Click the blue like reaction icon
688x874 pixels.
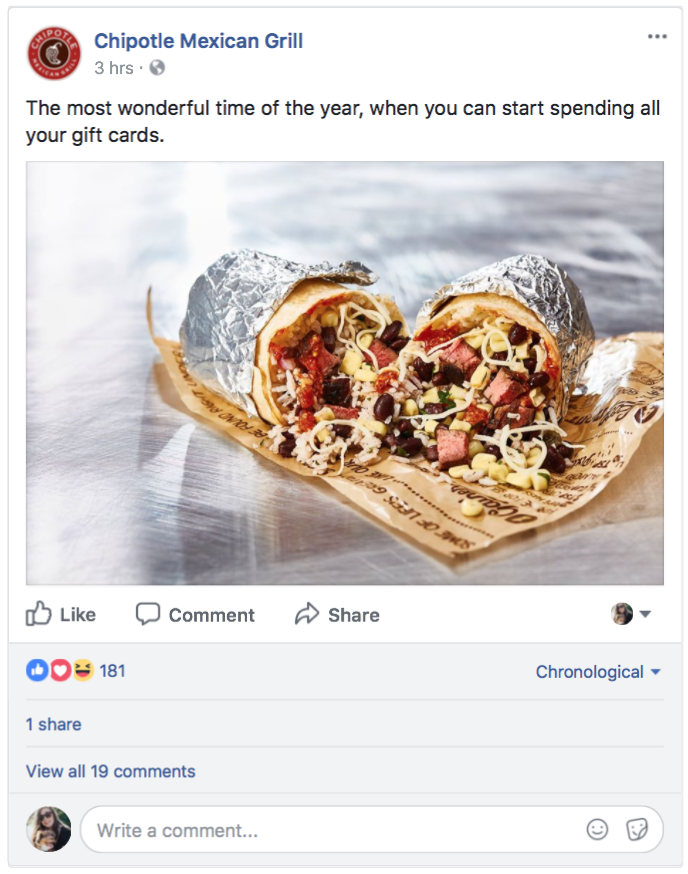tap(37, 670)
